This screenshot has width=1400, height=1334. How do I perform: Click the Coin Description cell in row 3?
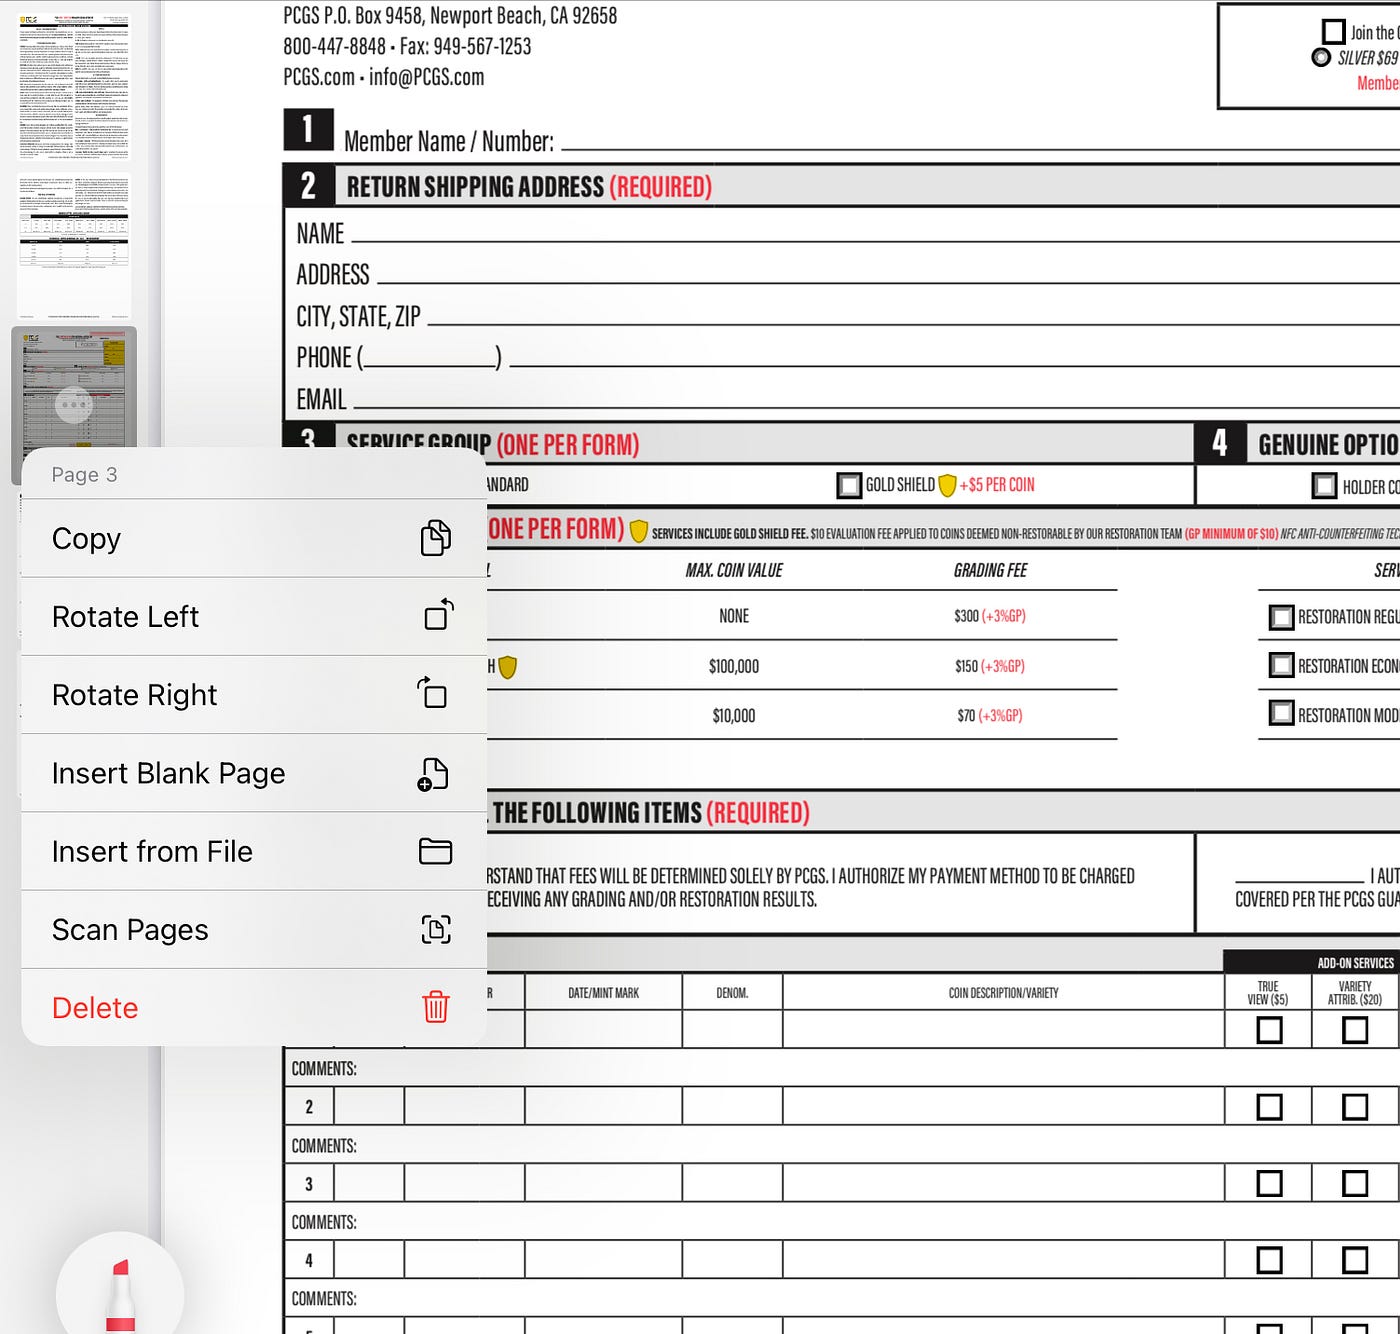pyautogui.click(x=1003, y=1184)
